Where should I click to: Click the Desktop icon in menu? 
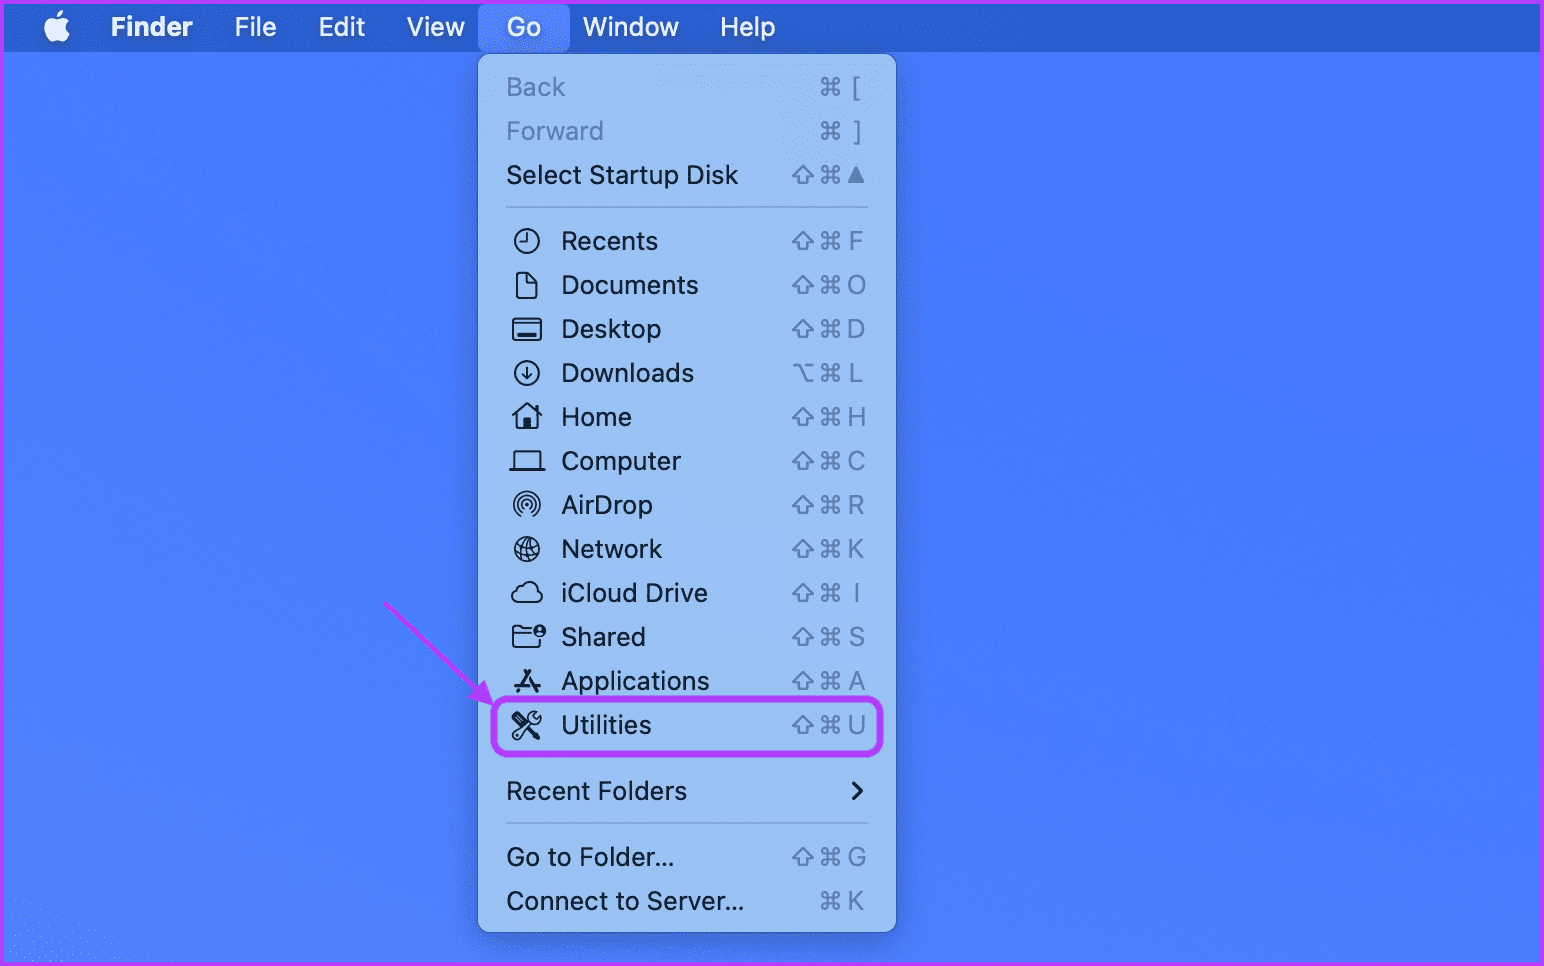(527, 329)
